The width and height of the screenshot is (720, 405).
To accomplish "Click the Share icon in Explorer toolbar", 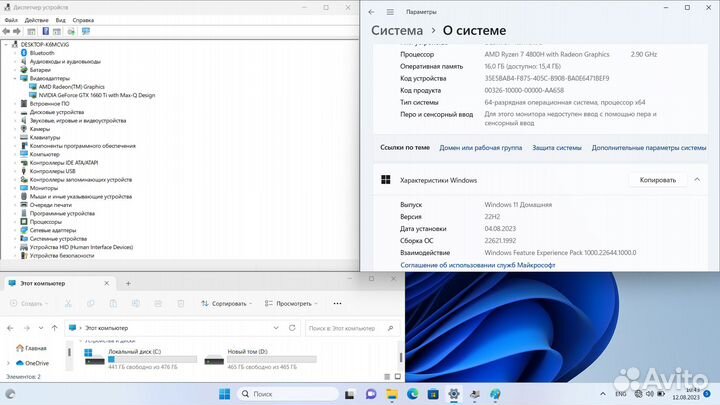I will [158, 304].
